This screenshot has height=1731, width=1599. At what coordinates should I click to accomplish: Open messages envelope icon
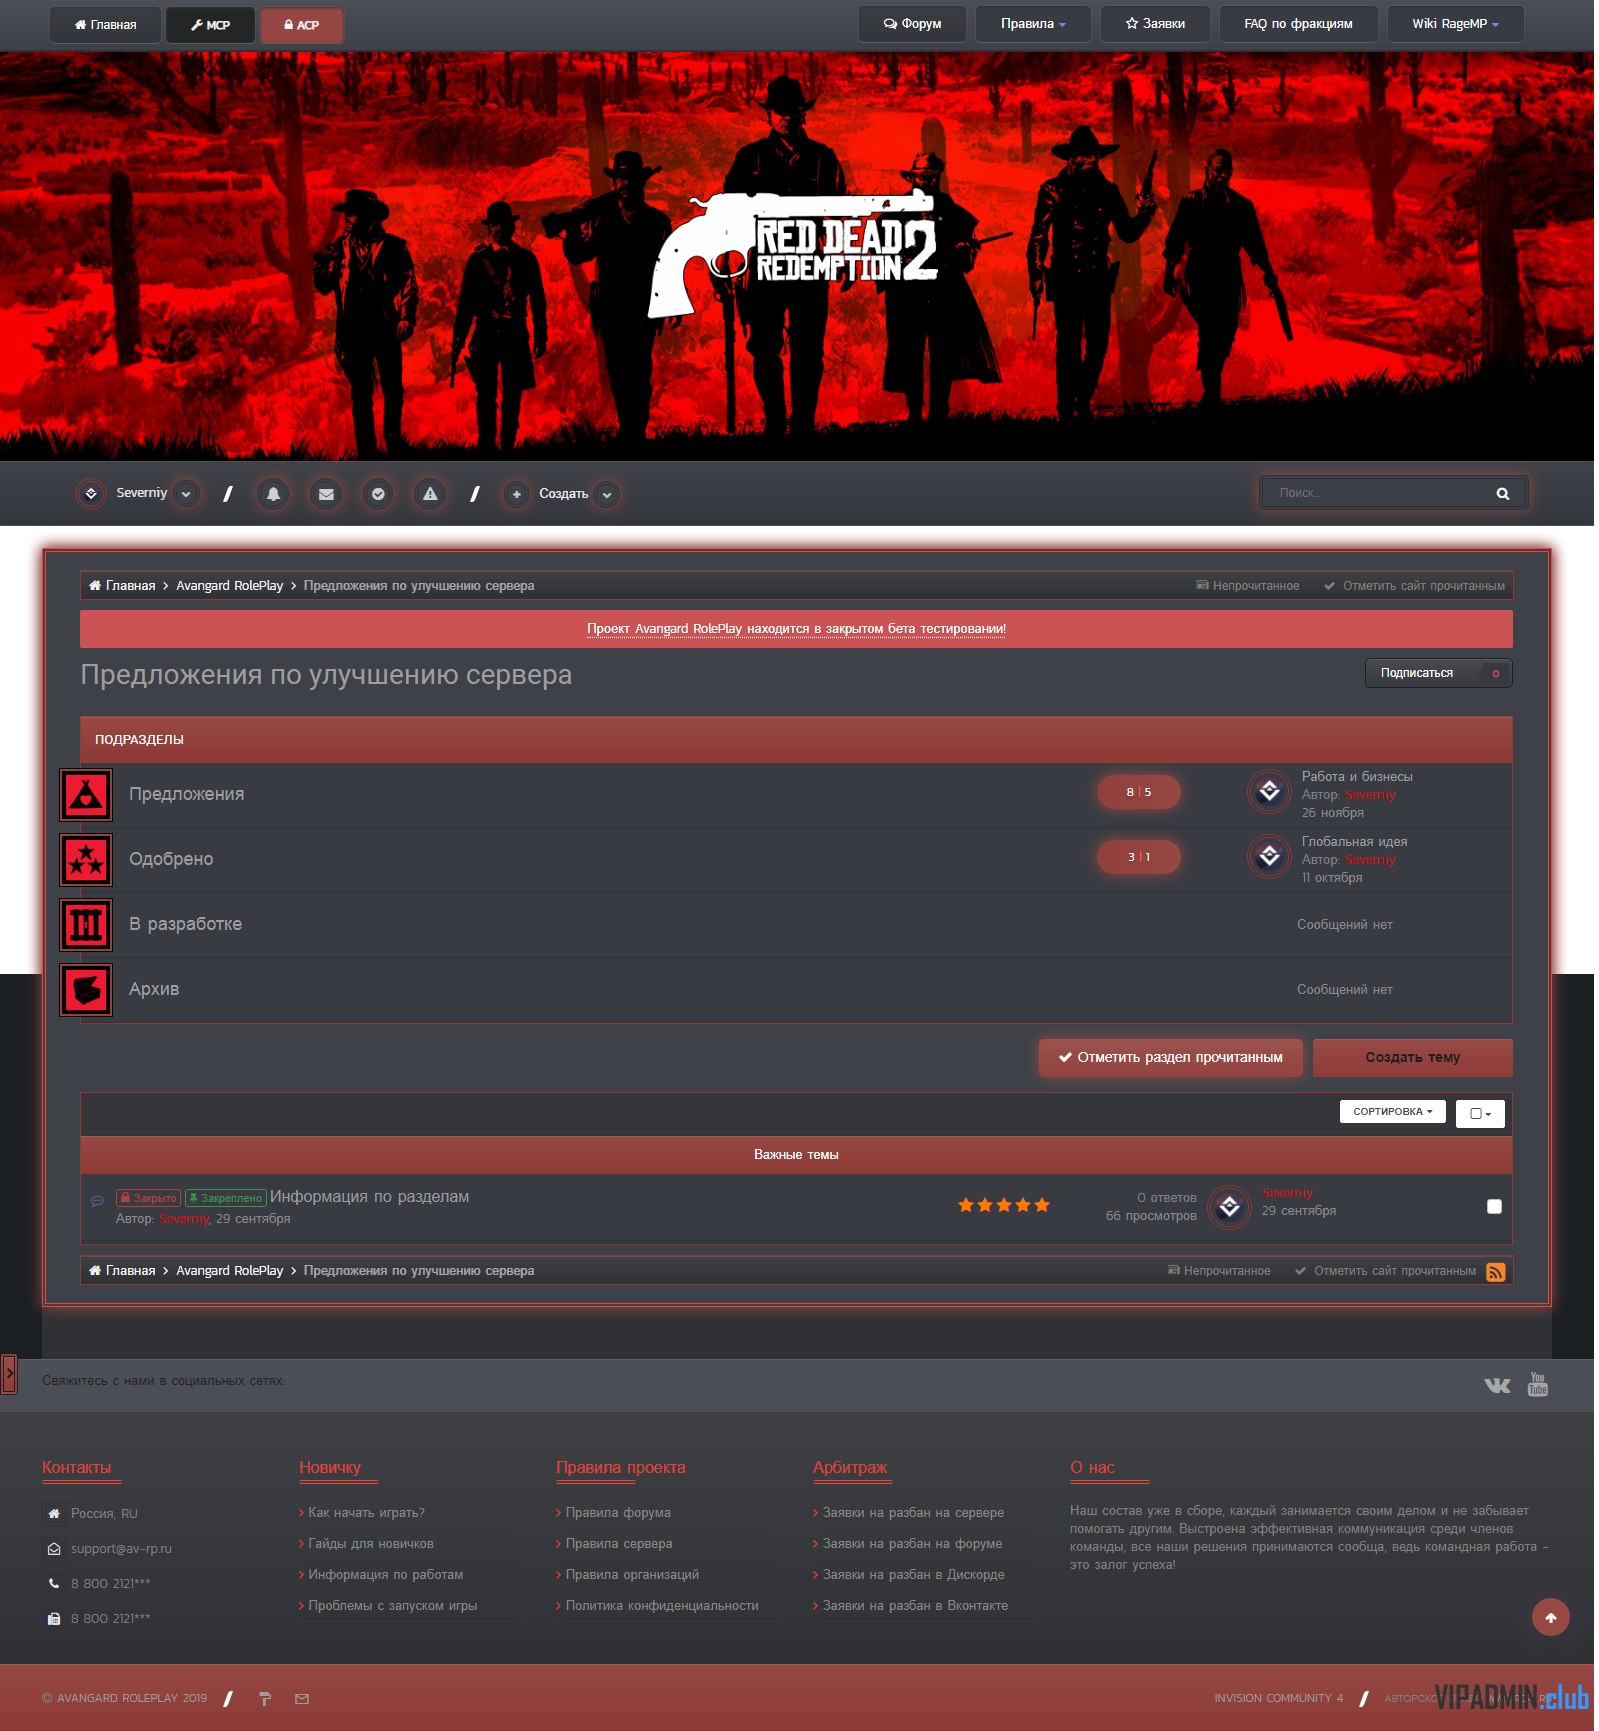pyautogui.click(x=326, y=494)
